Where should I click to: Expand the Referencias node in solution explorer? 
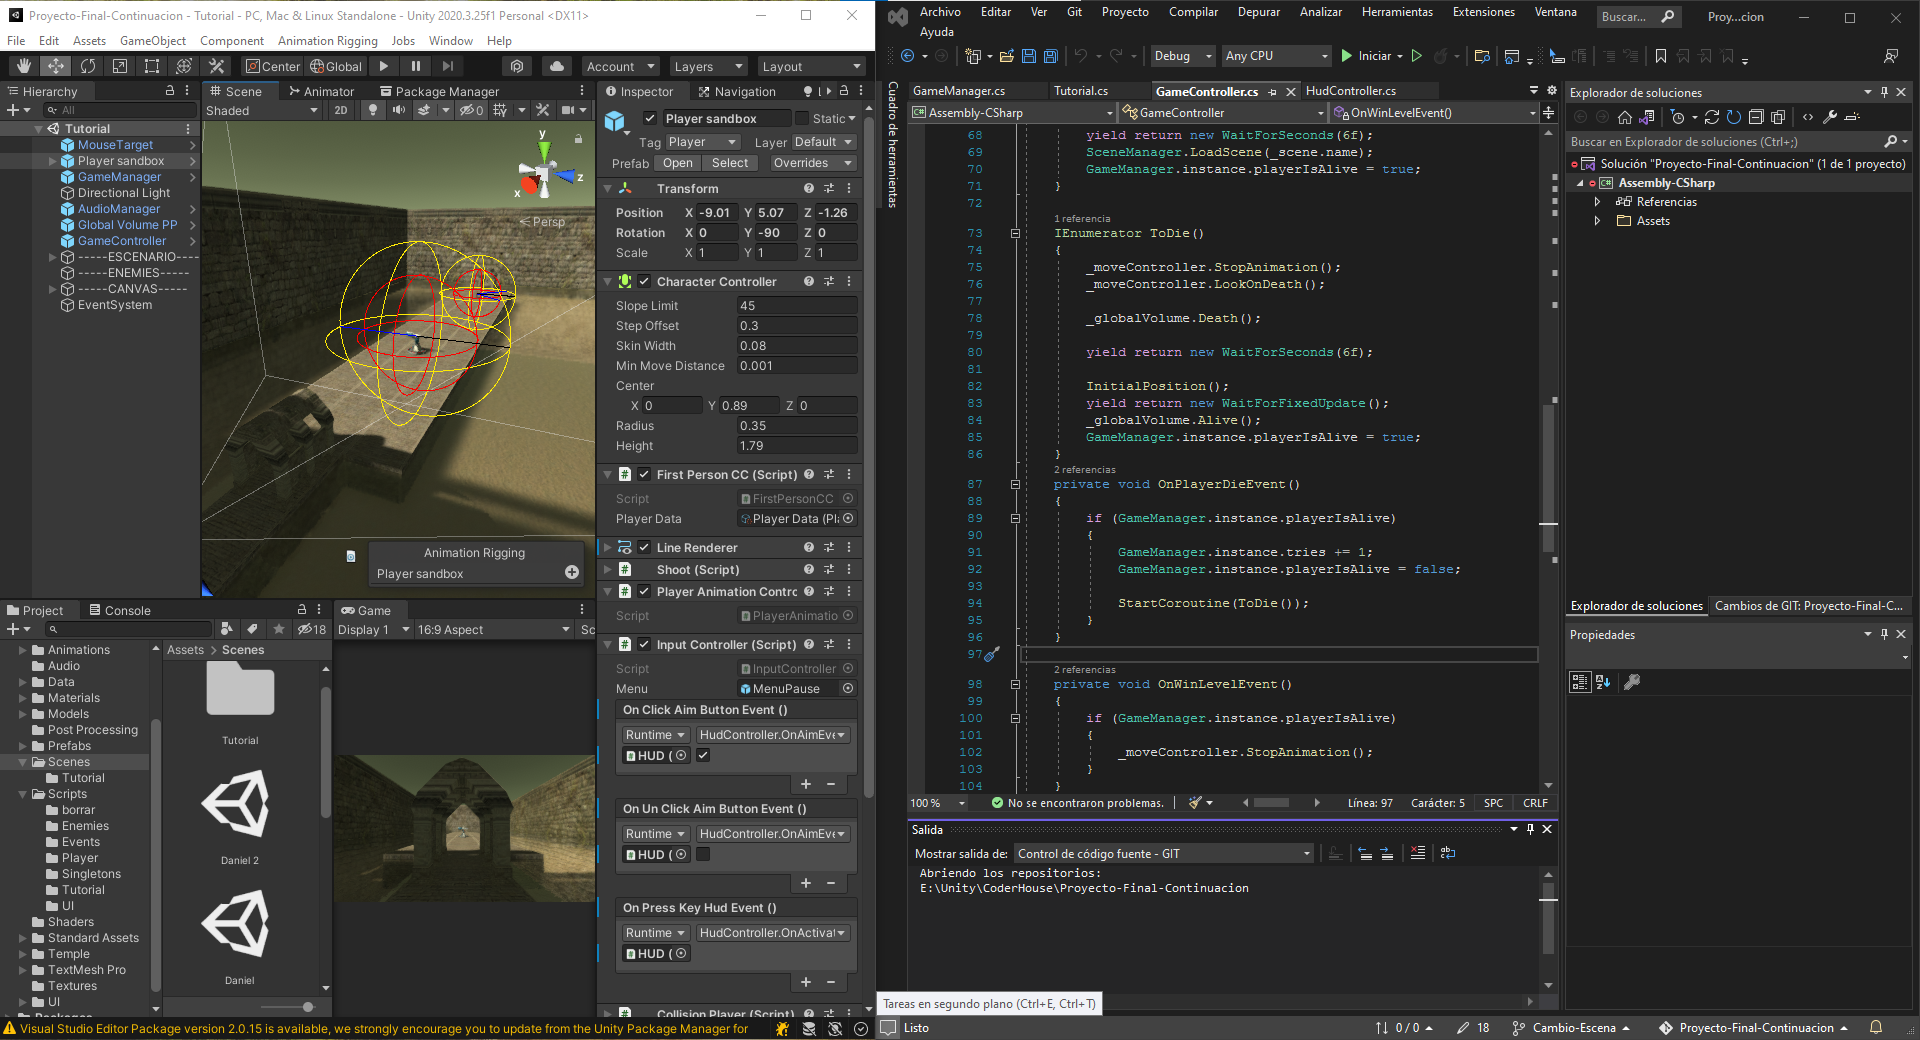[x=1597, y=202]
